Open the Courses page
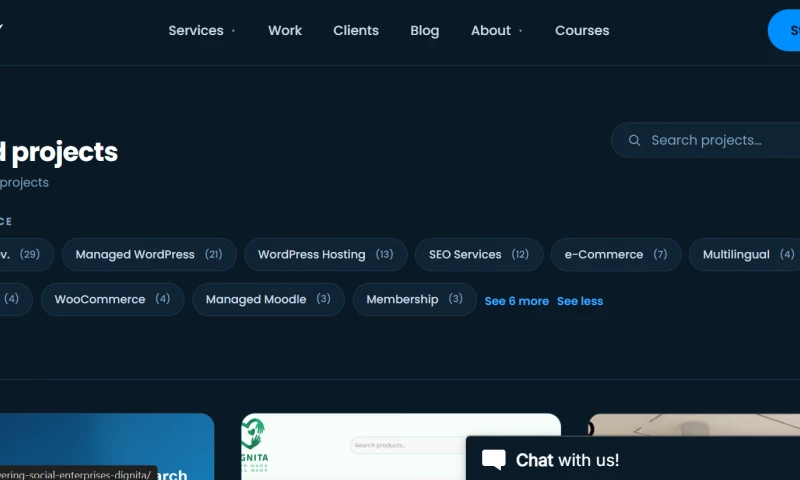The image size is (800, 480). pyautogui.click(x=582, y=31)
